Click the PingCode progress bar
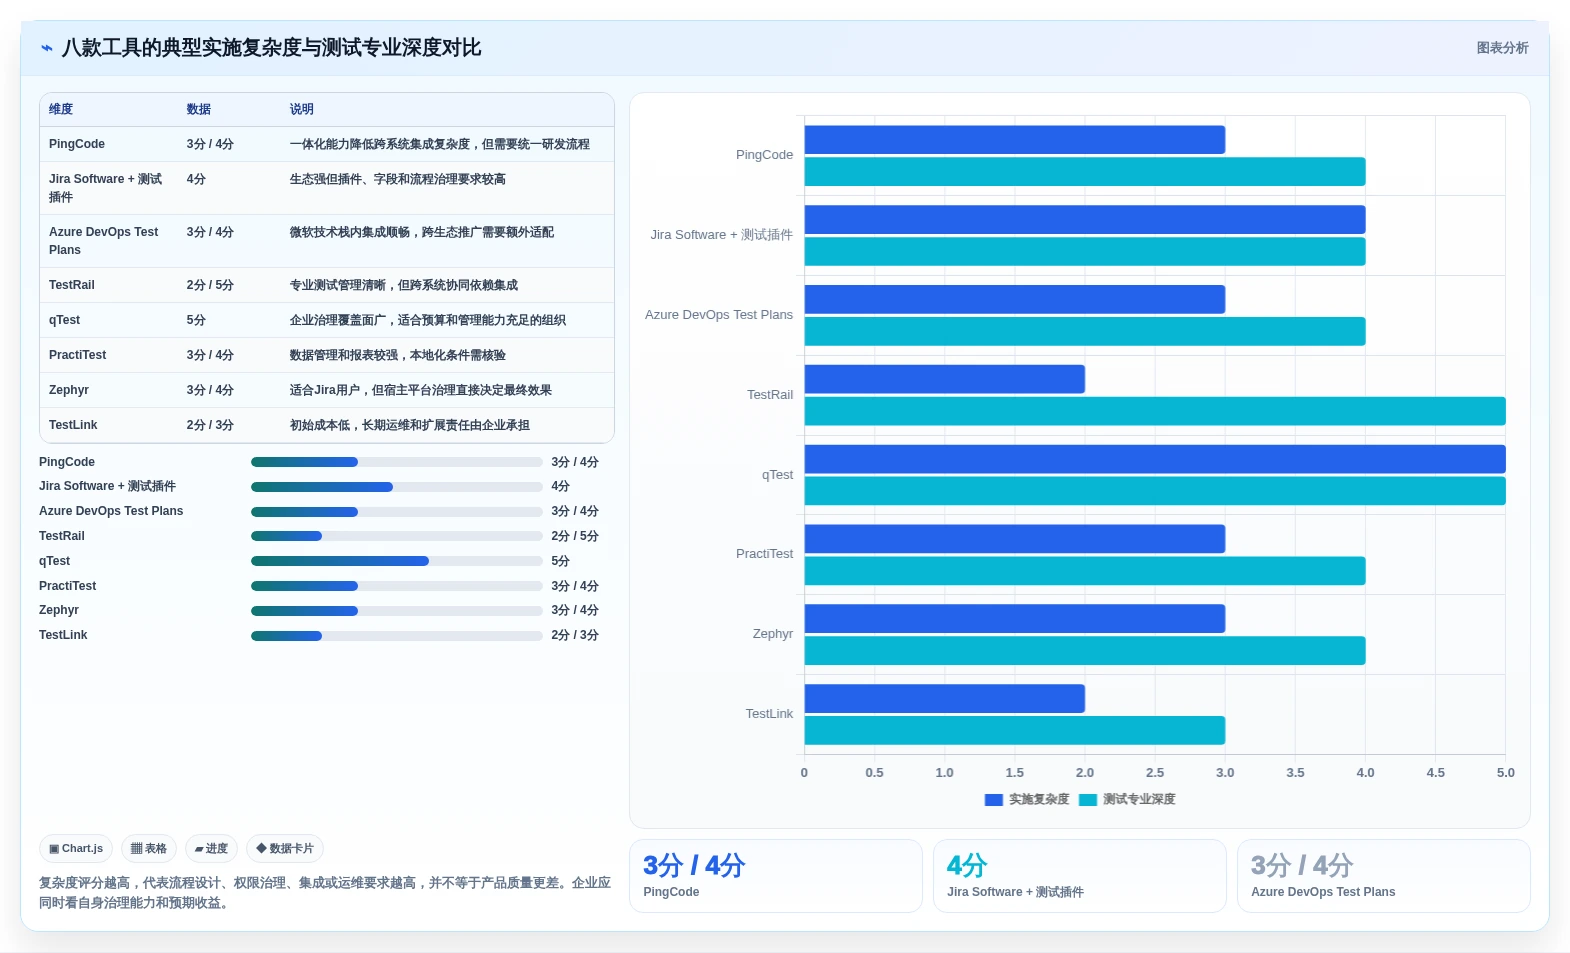Viewport: 1570px width, 953px height. (x=396, y=462)
